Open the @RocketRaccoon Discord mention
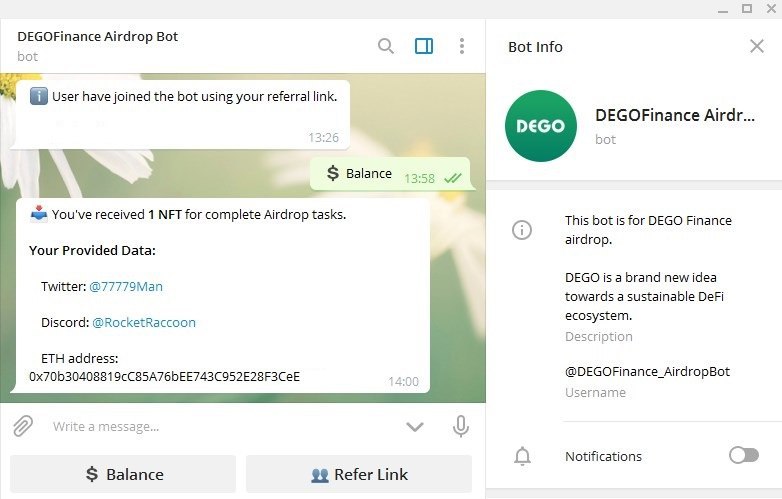The image size is (782, 499). (144, 323)
